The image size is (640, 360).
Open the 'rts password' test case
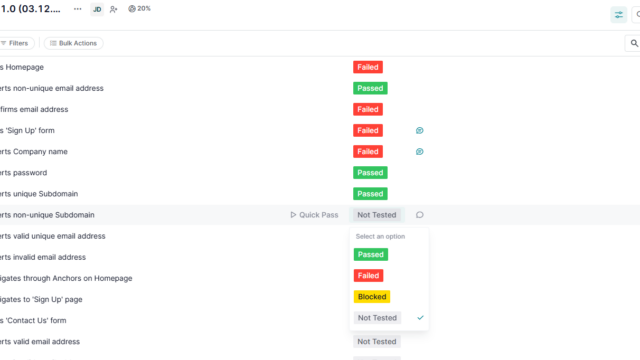coord(24,173)
